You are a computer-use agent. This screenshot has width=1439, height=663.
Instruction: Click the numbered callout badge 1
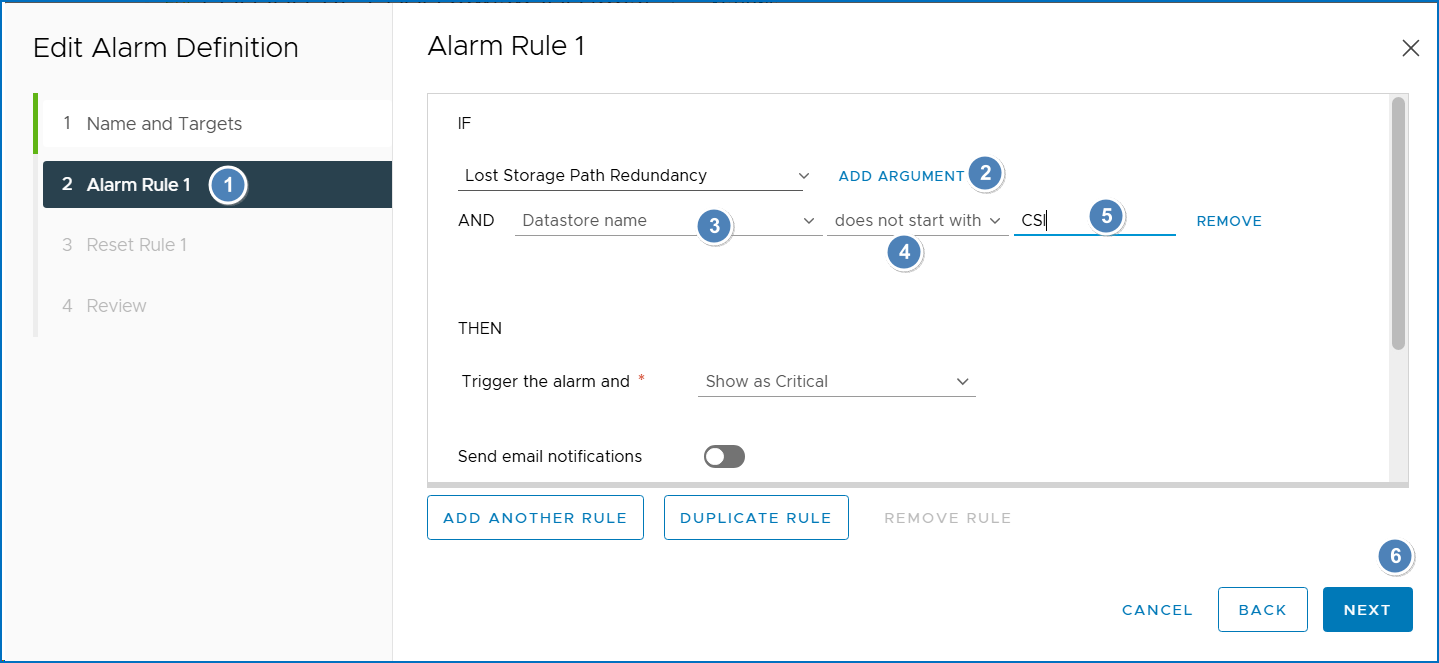tap(228, 185)
